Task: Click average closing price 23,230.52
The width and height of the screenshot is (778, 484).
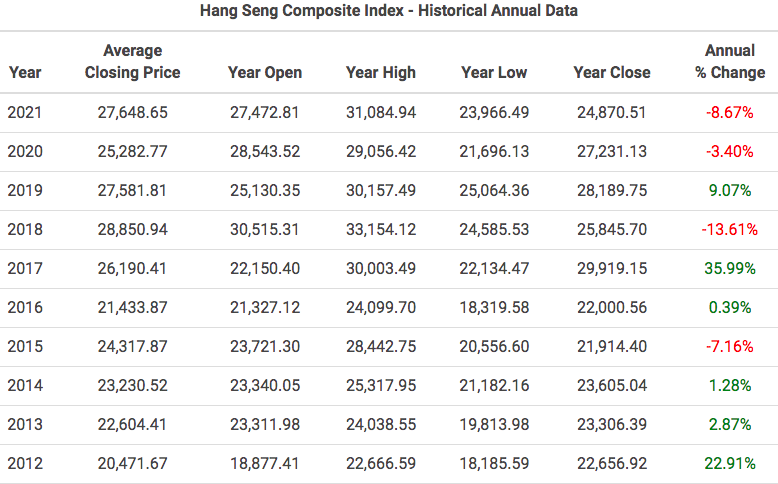Action: 132,385
